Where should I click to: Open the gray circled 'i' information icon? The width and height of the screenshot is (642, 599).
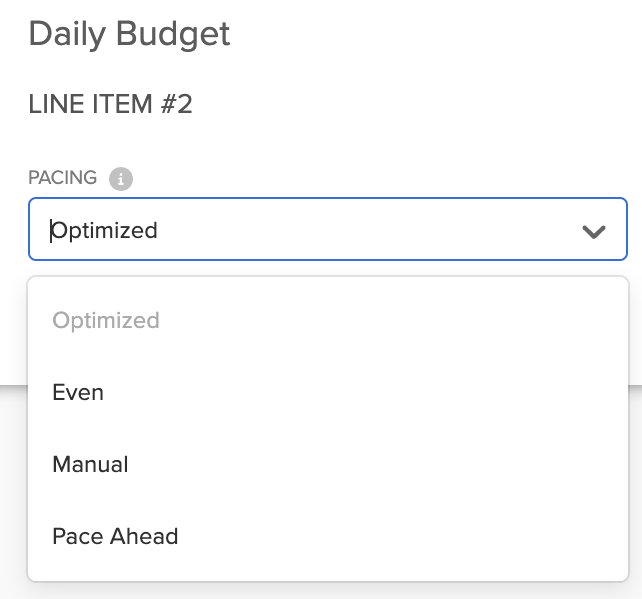pyautogui.click(x=121, y=179)
